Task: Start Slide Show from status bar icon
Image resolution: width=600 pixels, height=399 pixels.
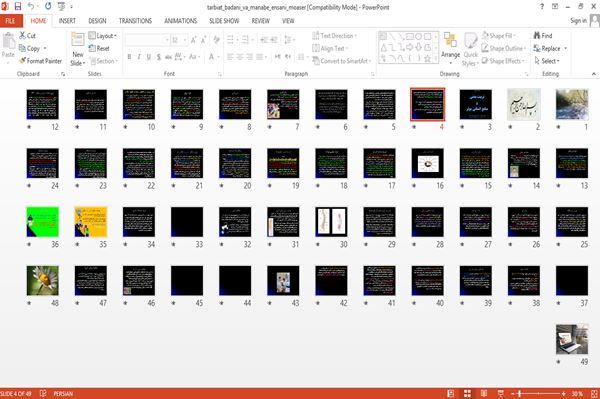Action: tap(501, 393)
